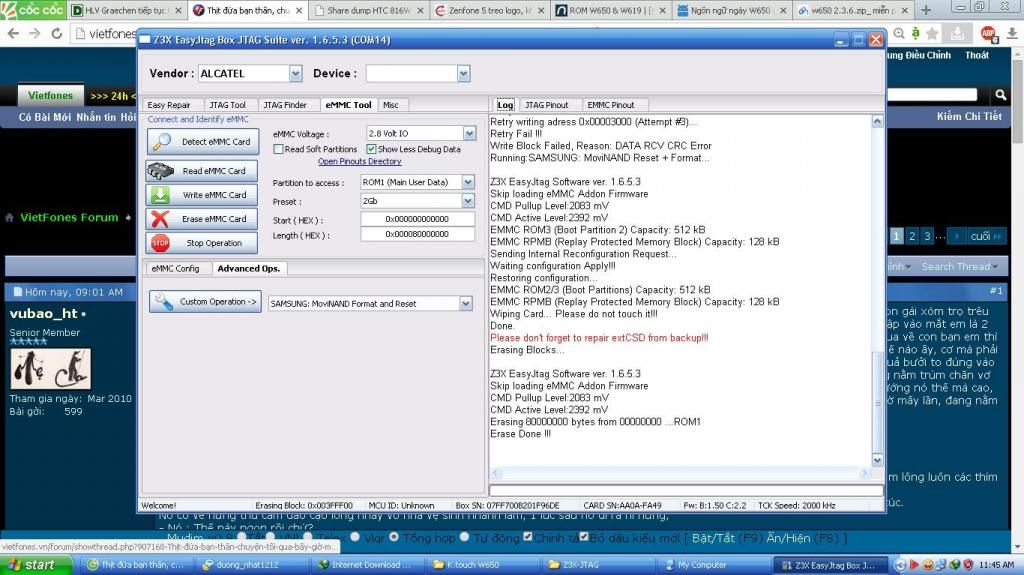
Task: Switch to the JTAG Tool tab
Action: [227, 105]
